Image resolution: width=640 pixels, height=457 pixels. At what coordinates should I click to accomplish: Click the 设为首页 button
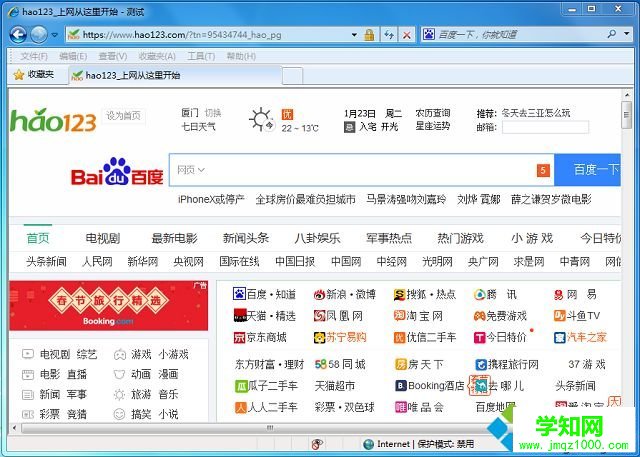pos(123,116)
